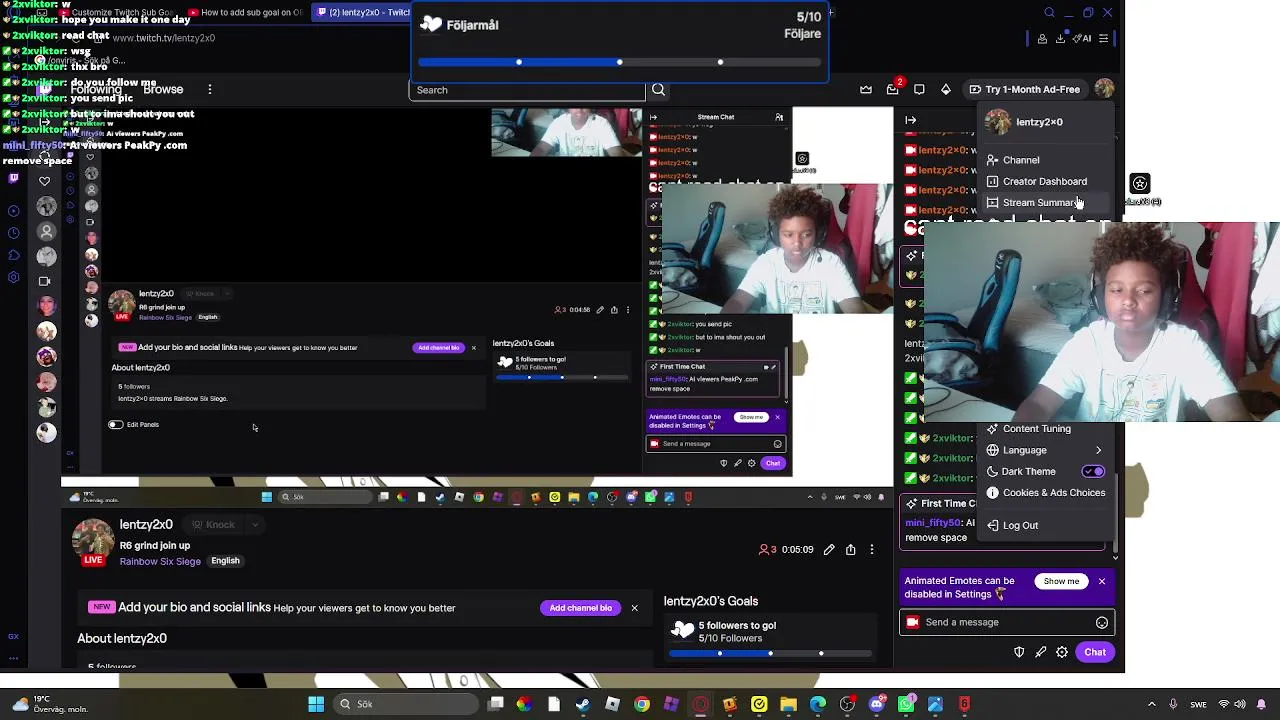Select the '(2) lentzy2x0 - Twitch' browser tab
Image resolution: width=1280 pixels, height=720 pixels.
point(362,12)
